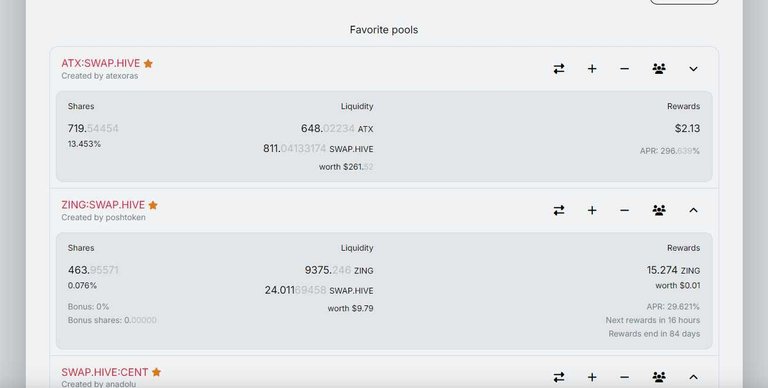
Task: Collapse SWAP.HIVE:CENT pool details
Action: pyautogui.click(x=693, y=377)
